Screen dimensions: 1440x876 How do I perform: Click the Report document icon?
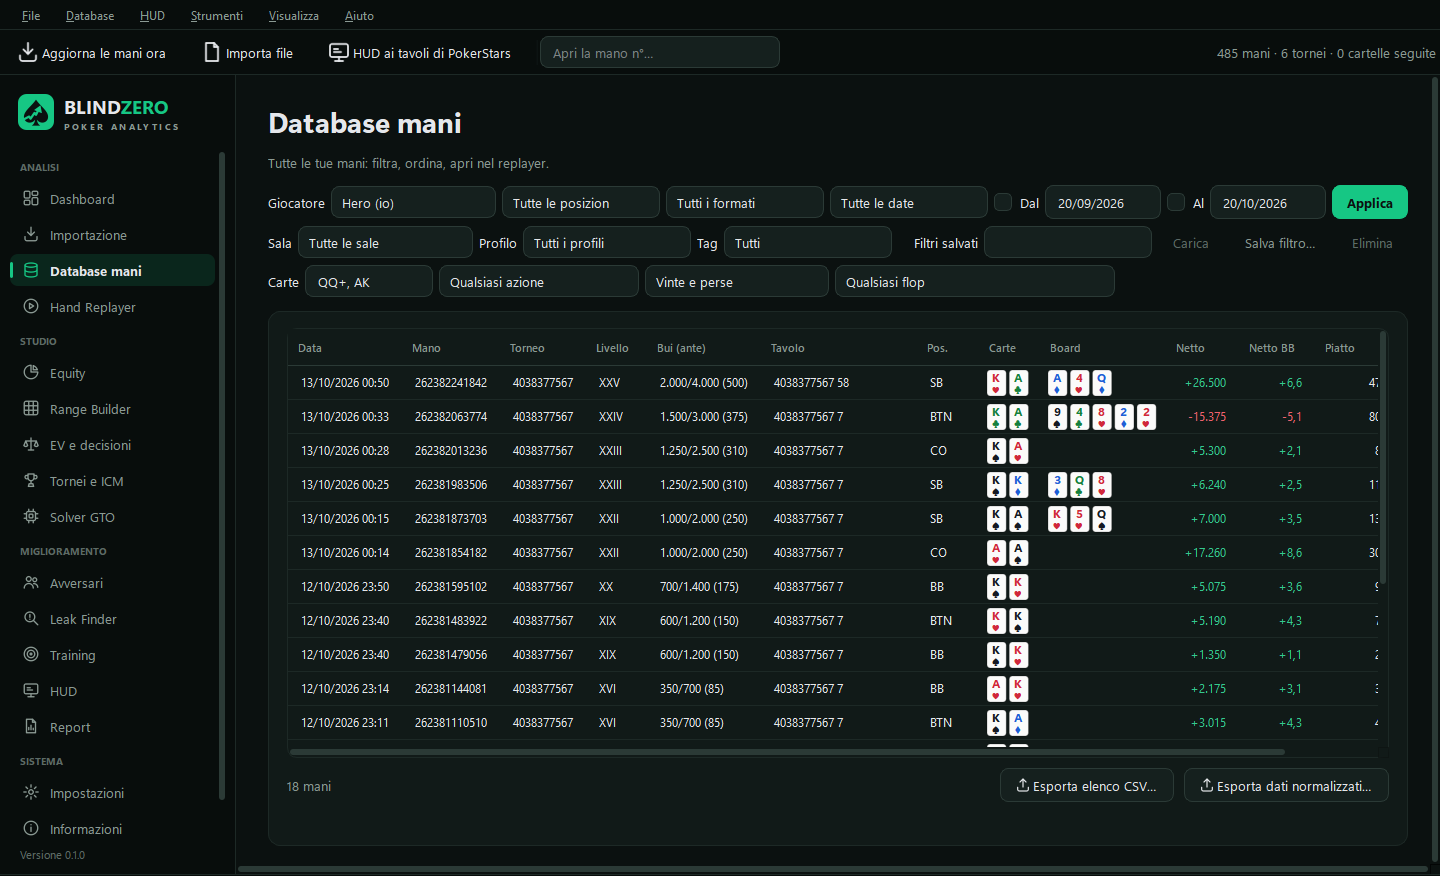(x=31, y=727)
